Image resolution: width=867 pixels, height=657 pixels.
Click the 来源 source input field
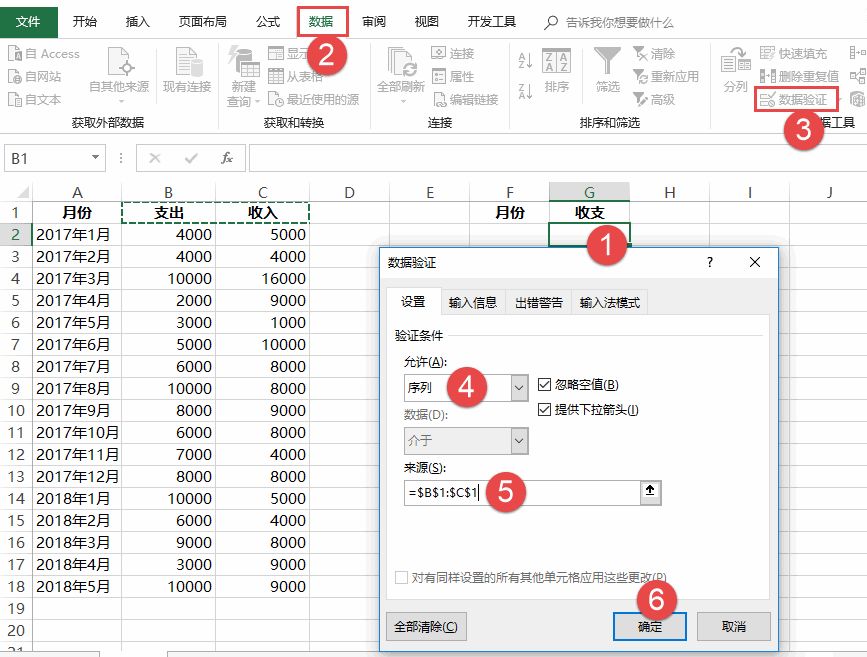click(x=522, y=492)
